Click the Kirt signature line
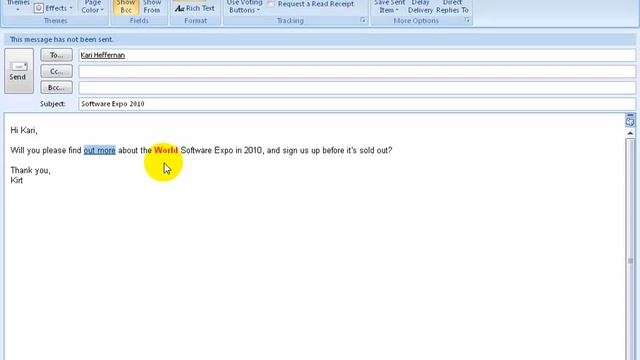This screenshot has height=360, width=640. click(x=17, y=180)
